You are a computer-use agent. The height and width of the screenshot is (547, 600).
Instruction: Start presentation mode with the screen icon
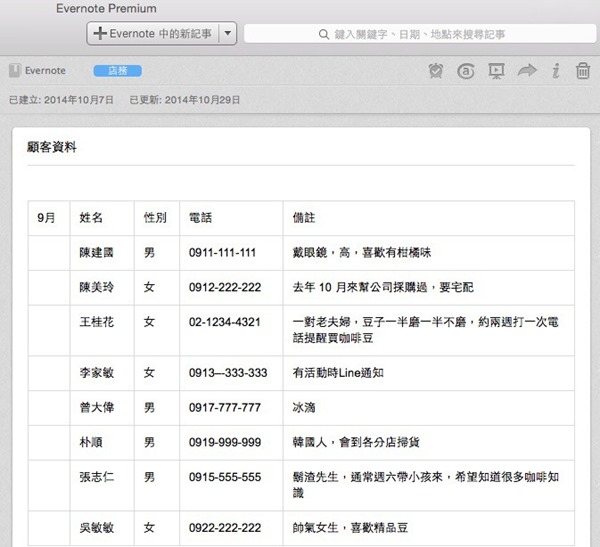496,71
